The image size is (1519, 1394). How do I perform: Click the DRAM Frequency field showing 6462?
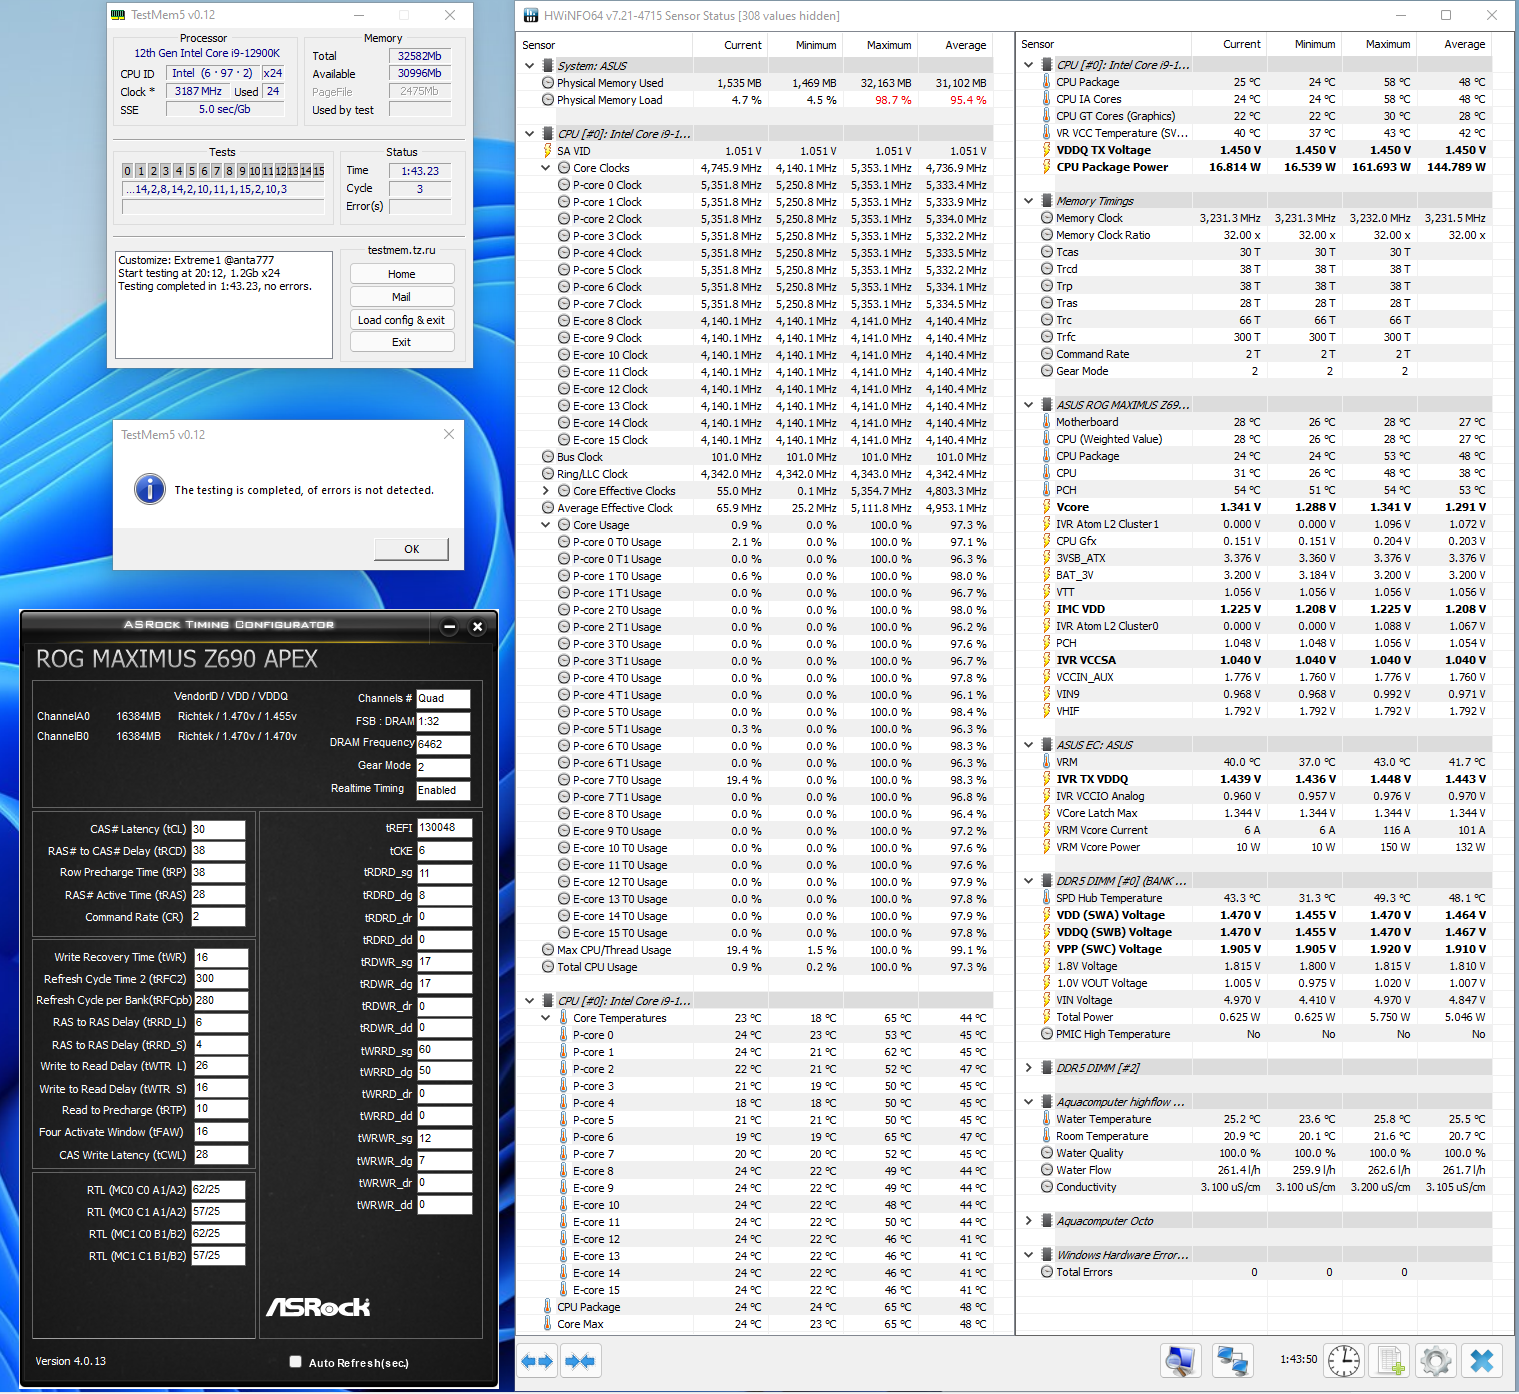point(443,744)
